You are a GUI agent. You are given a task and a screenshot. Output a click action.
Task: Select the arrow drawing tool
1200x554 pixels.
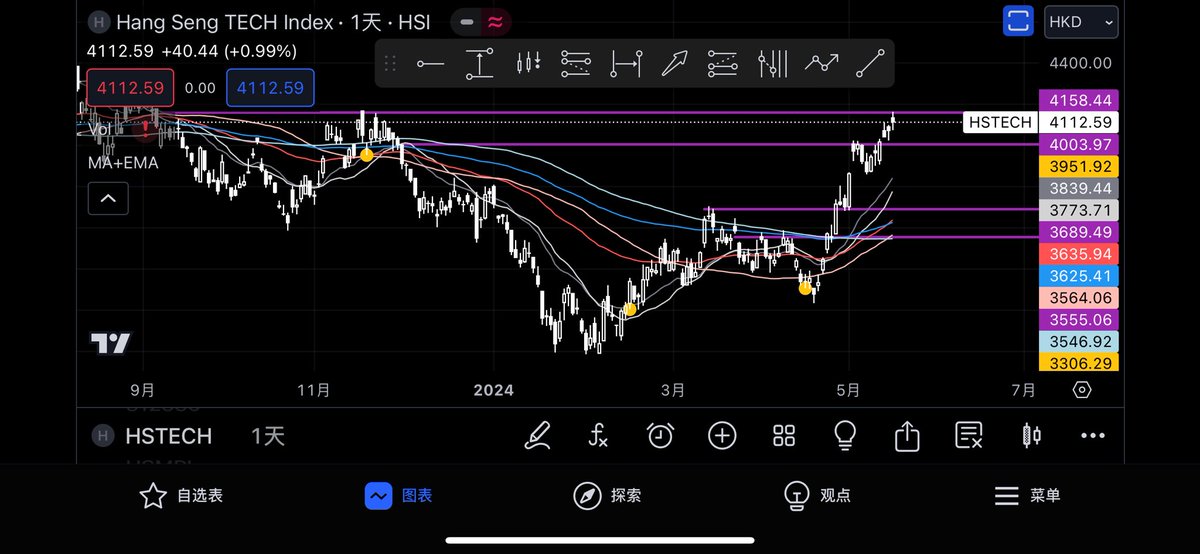675,63
